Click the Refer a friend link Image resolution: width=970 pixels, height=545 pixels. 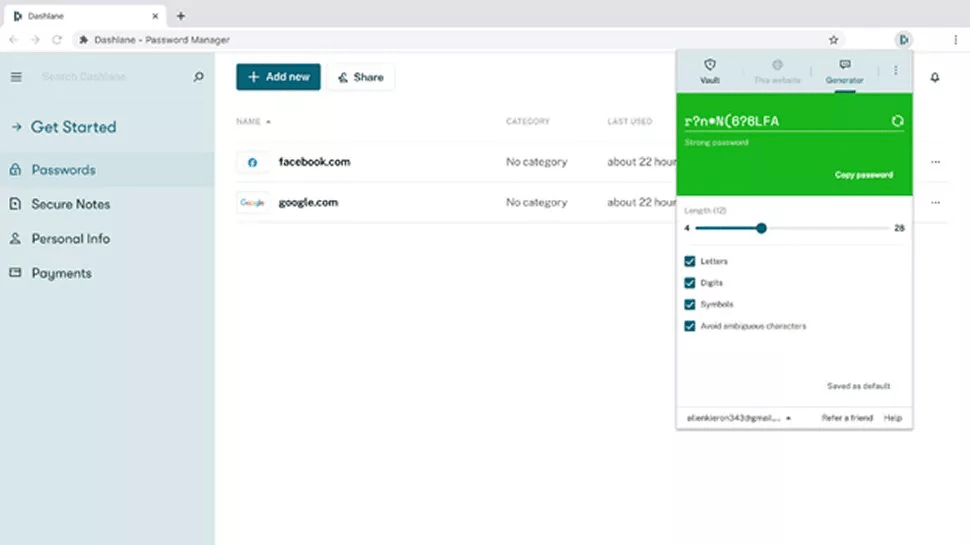(x=847, y=418)
